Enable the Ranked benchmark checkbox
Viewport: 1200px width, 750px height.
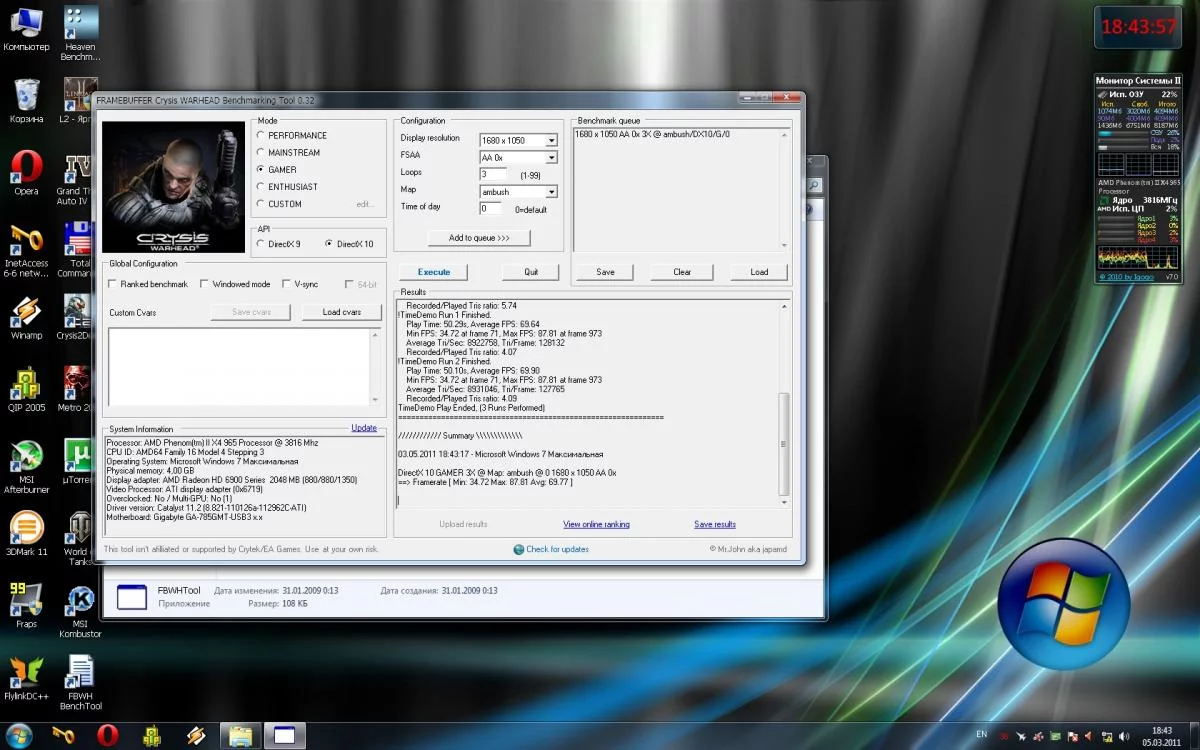pos(113,284)
